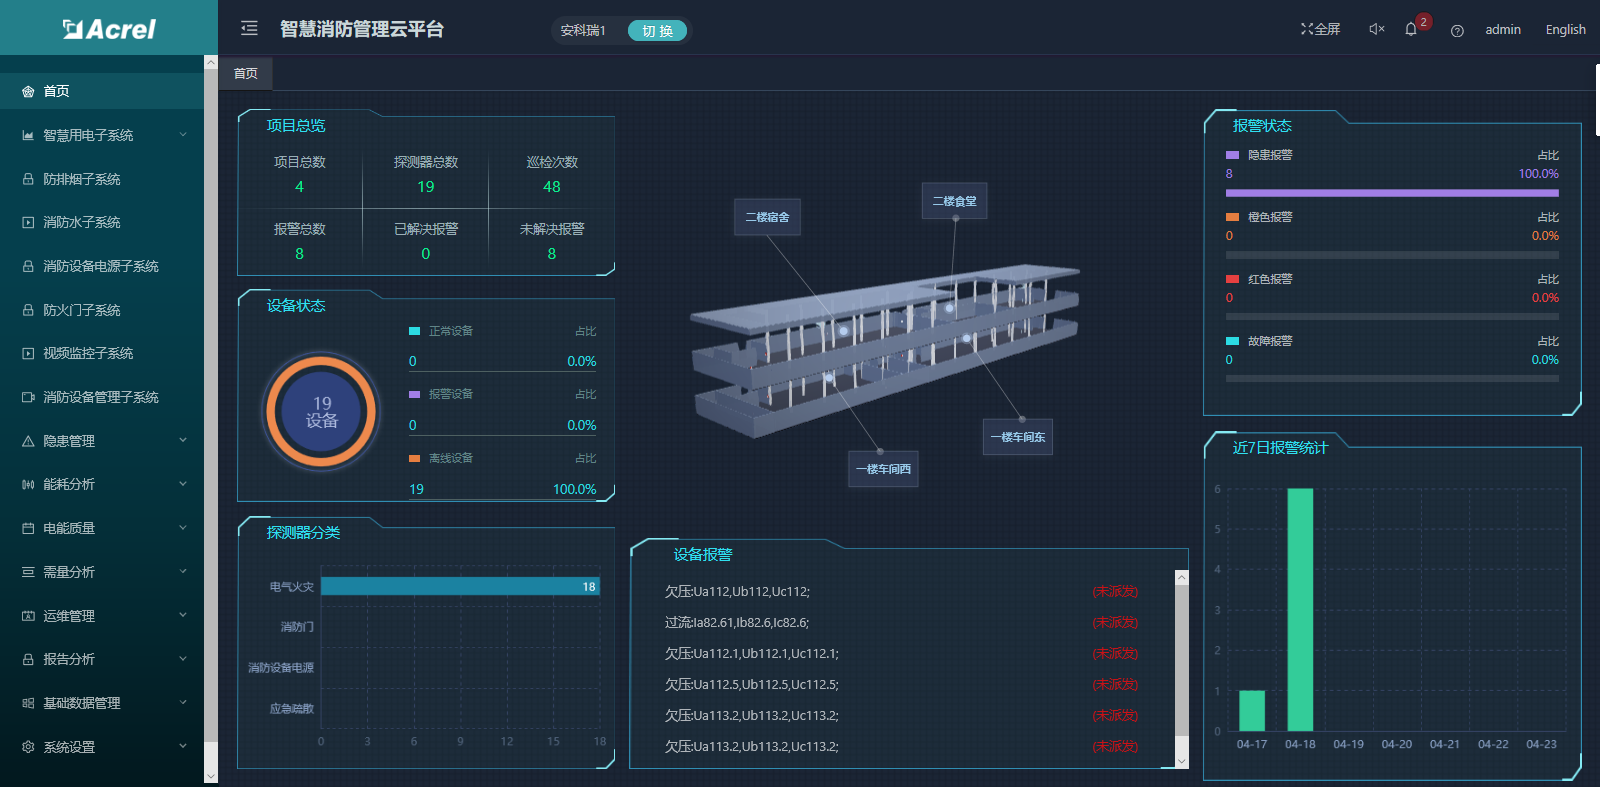The height and width of the screenshot is (787, 1600).
Task: Open the admin user menu
Action: (x=1503, y=30)
